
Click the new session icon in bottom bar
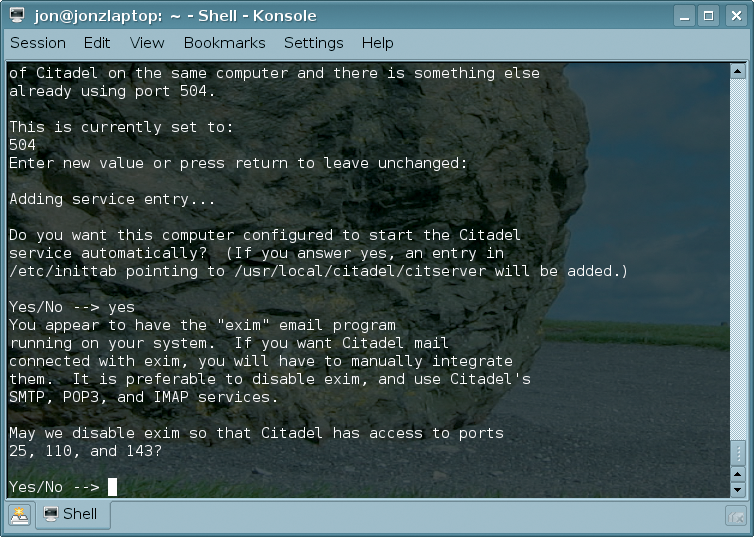[20, 515]
